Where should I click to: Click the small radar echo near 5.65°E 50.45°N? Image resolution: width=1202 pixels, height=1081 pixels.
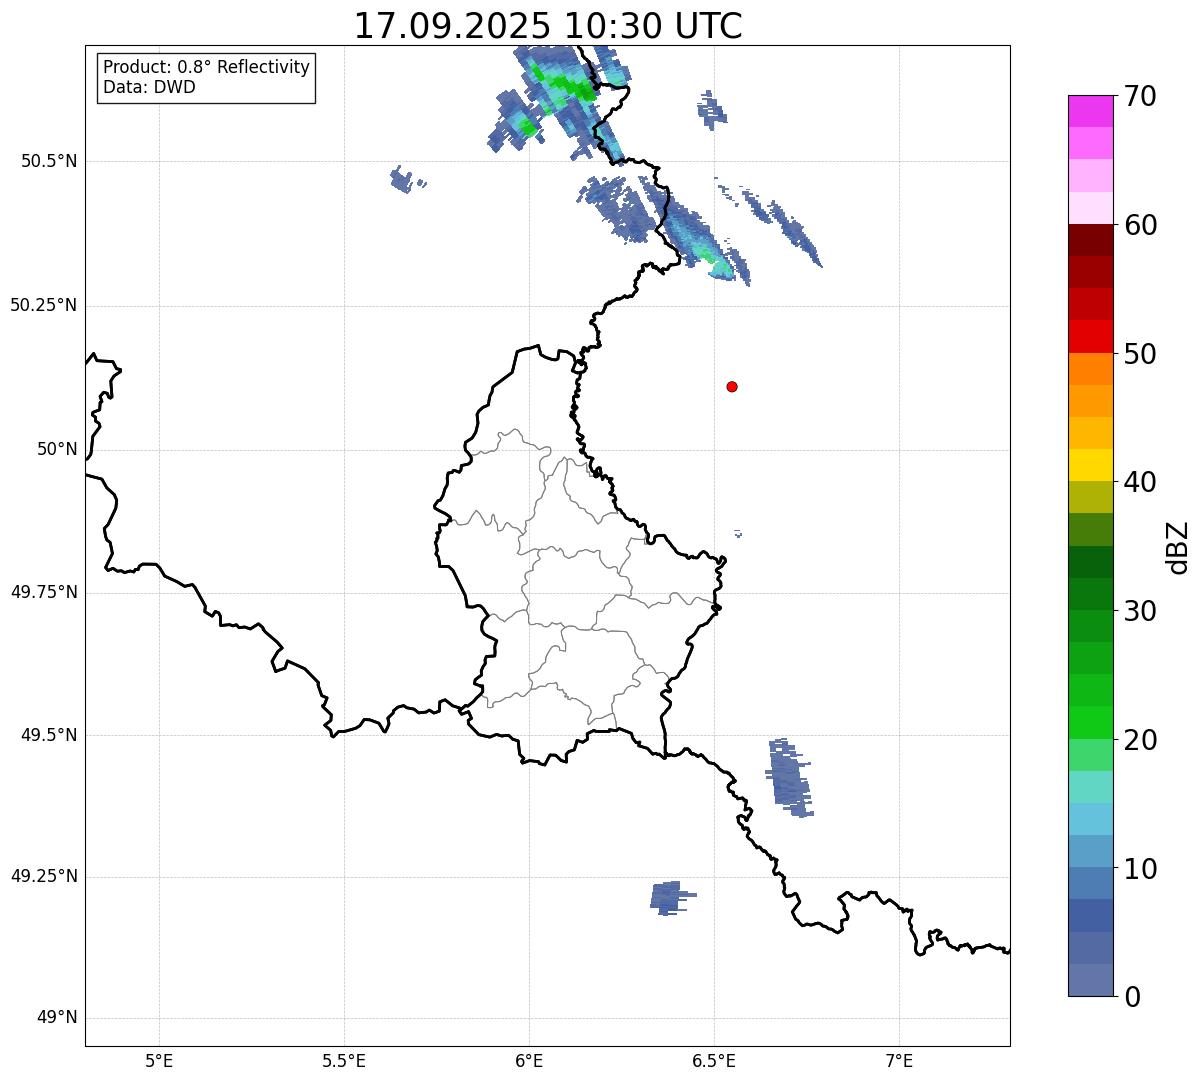(x=403, y=180)
